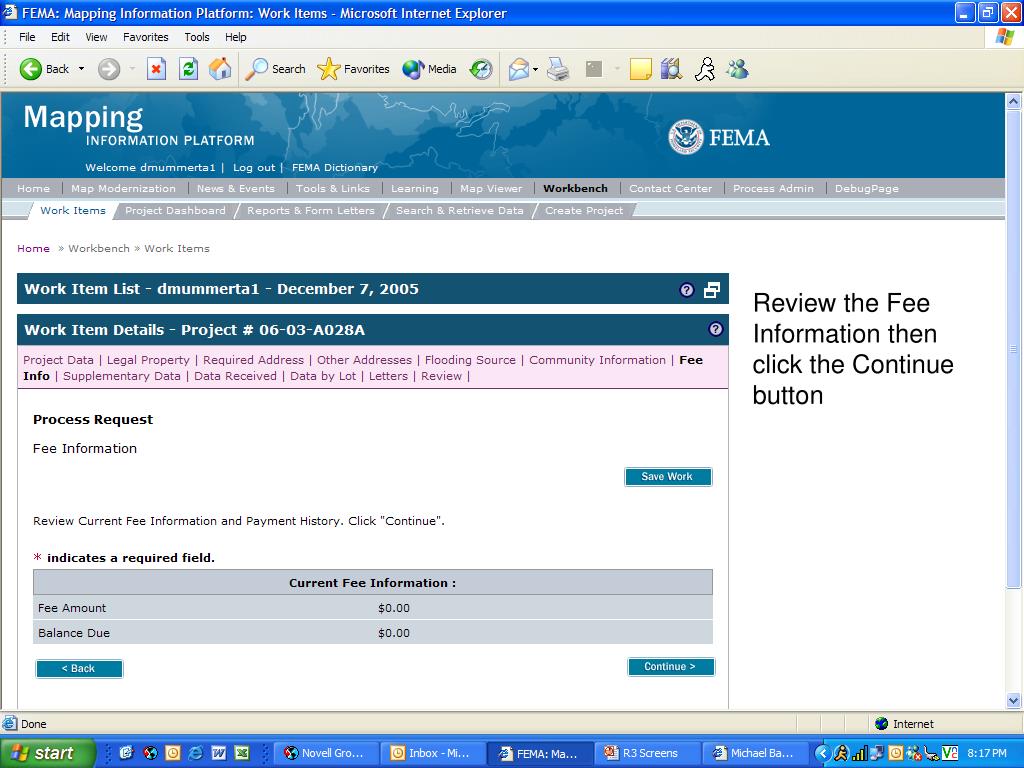Click the Research books icon
1024x768 pixels.
click(671, 69)
